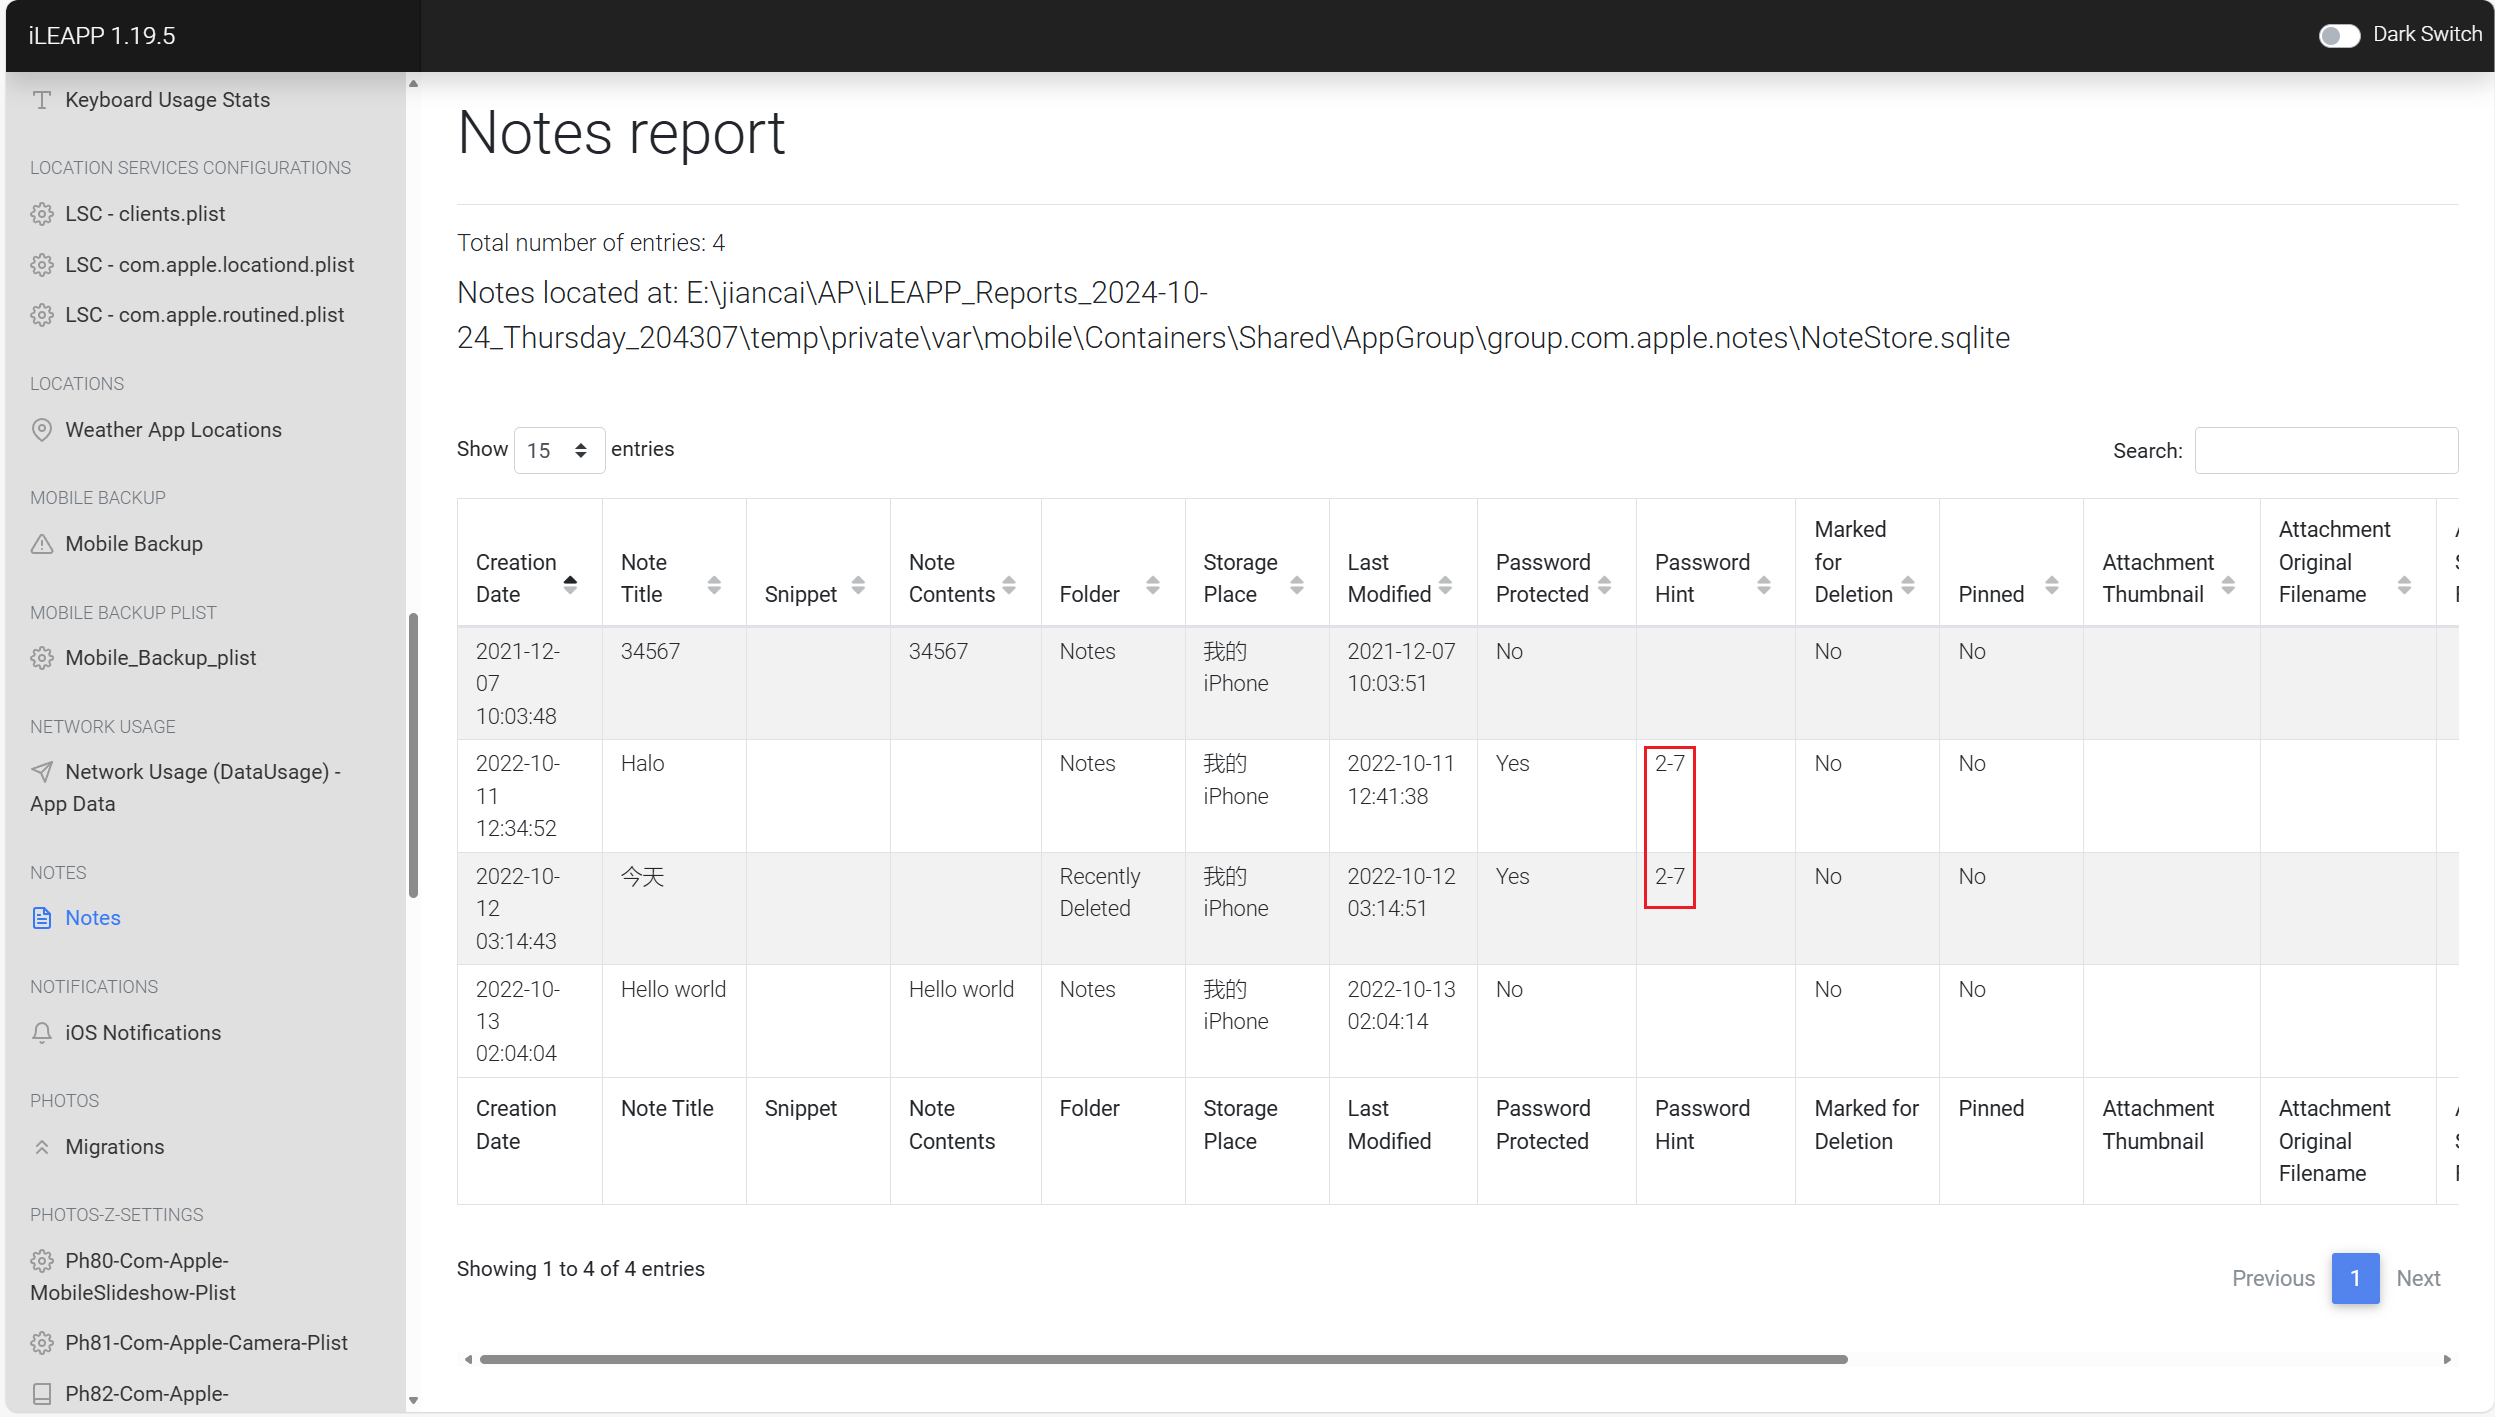Click the sidebar vertical scrollbar thumb

click(413, 755)
